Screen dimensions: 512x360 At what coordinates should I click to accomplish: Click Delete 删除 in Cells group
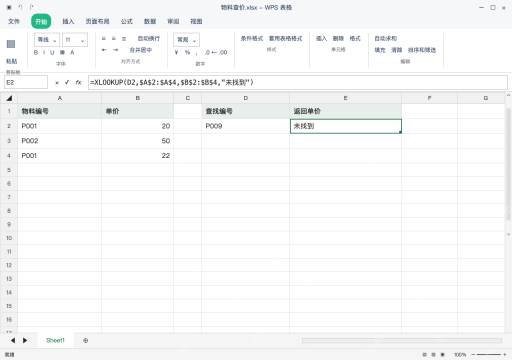coord(338,39)
